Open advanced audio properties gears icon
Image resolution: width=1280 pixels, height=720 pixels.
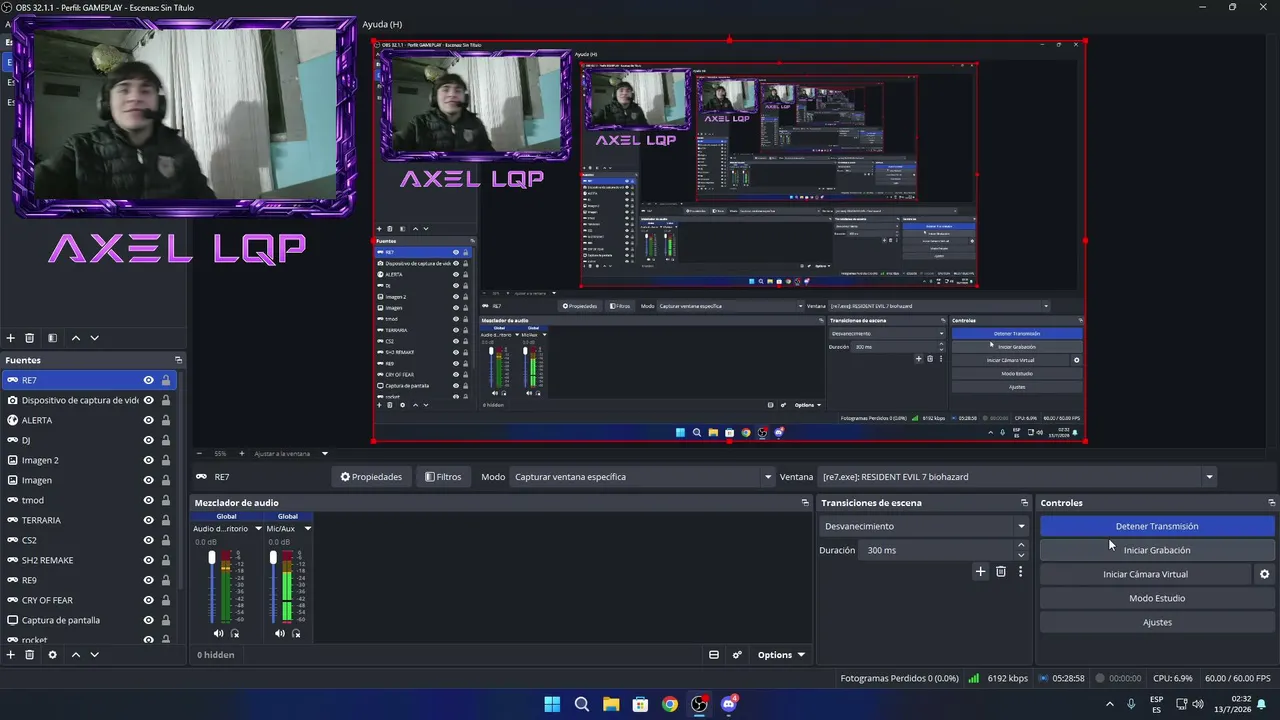(737, 655)
